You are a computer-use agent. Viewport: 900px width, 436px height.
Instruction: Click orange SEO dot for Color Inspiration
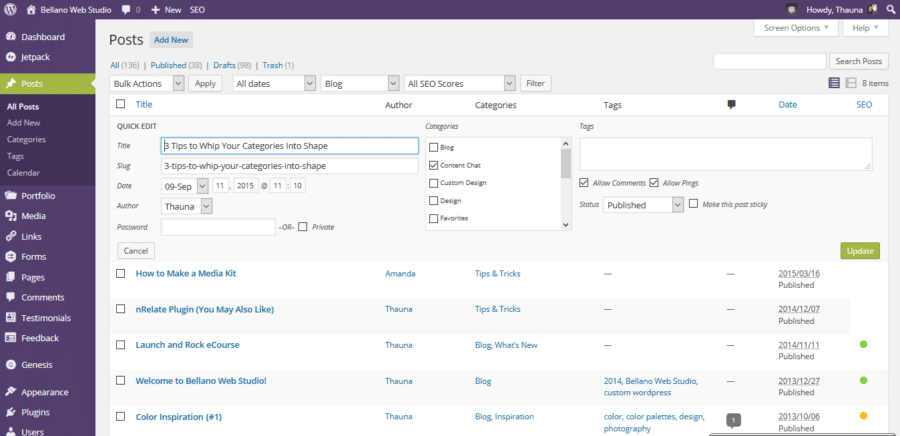pyautogui.click(x=863, y=416)
